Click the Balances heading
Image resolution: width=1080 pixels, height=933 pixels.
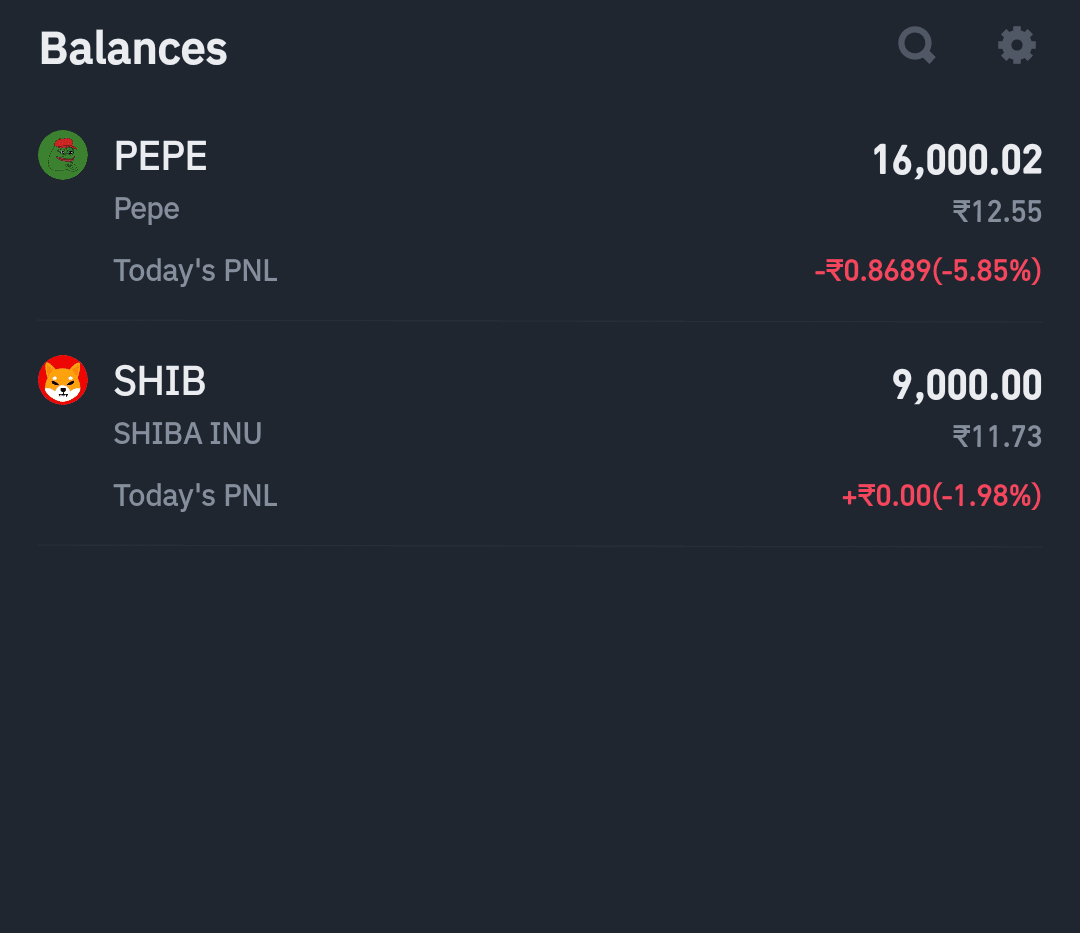pos(133,48)
